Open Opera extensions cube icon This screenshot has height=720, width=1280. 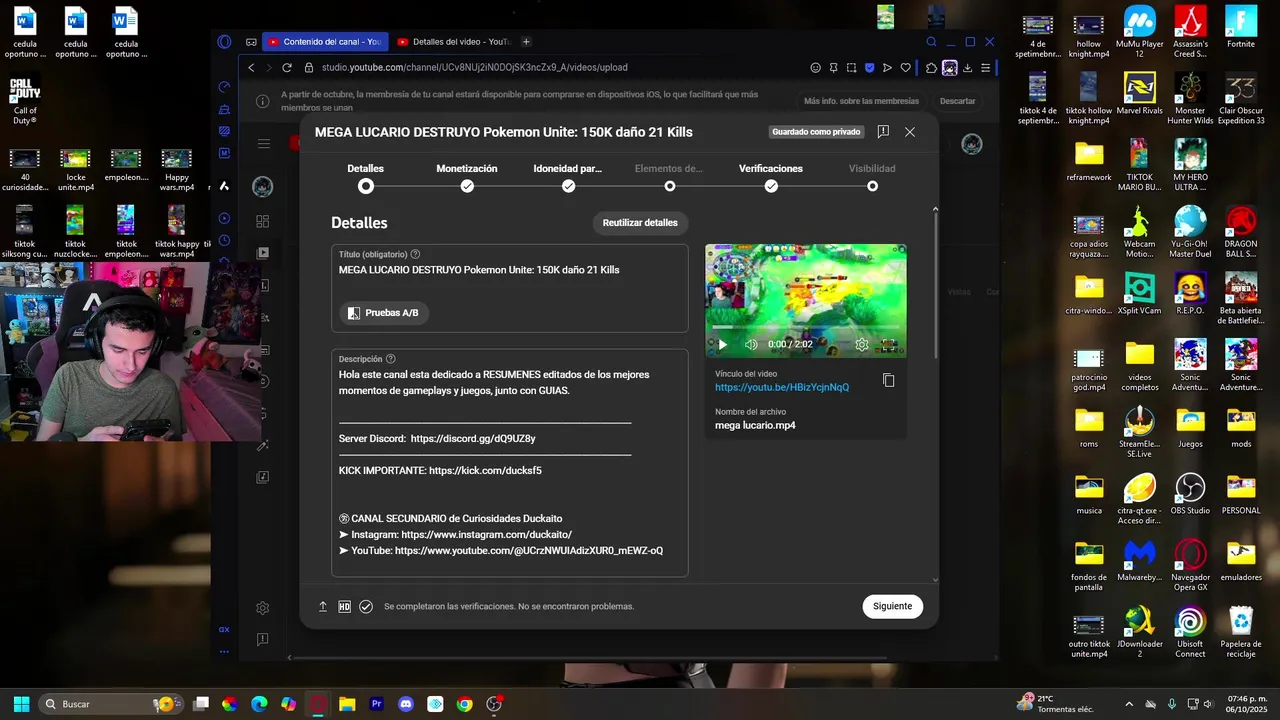click(931, 68)
